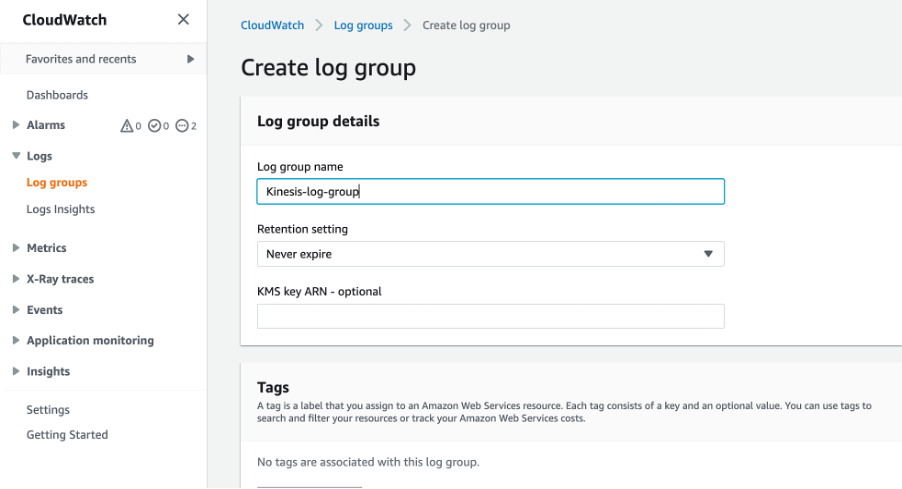Expand Application monitoring arrow
Image resolution: width=902 pixels, height=489 pixels.
(16, 340)
